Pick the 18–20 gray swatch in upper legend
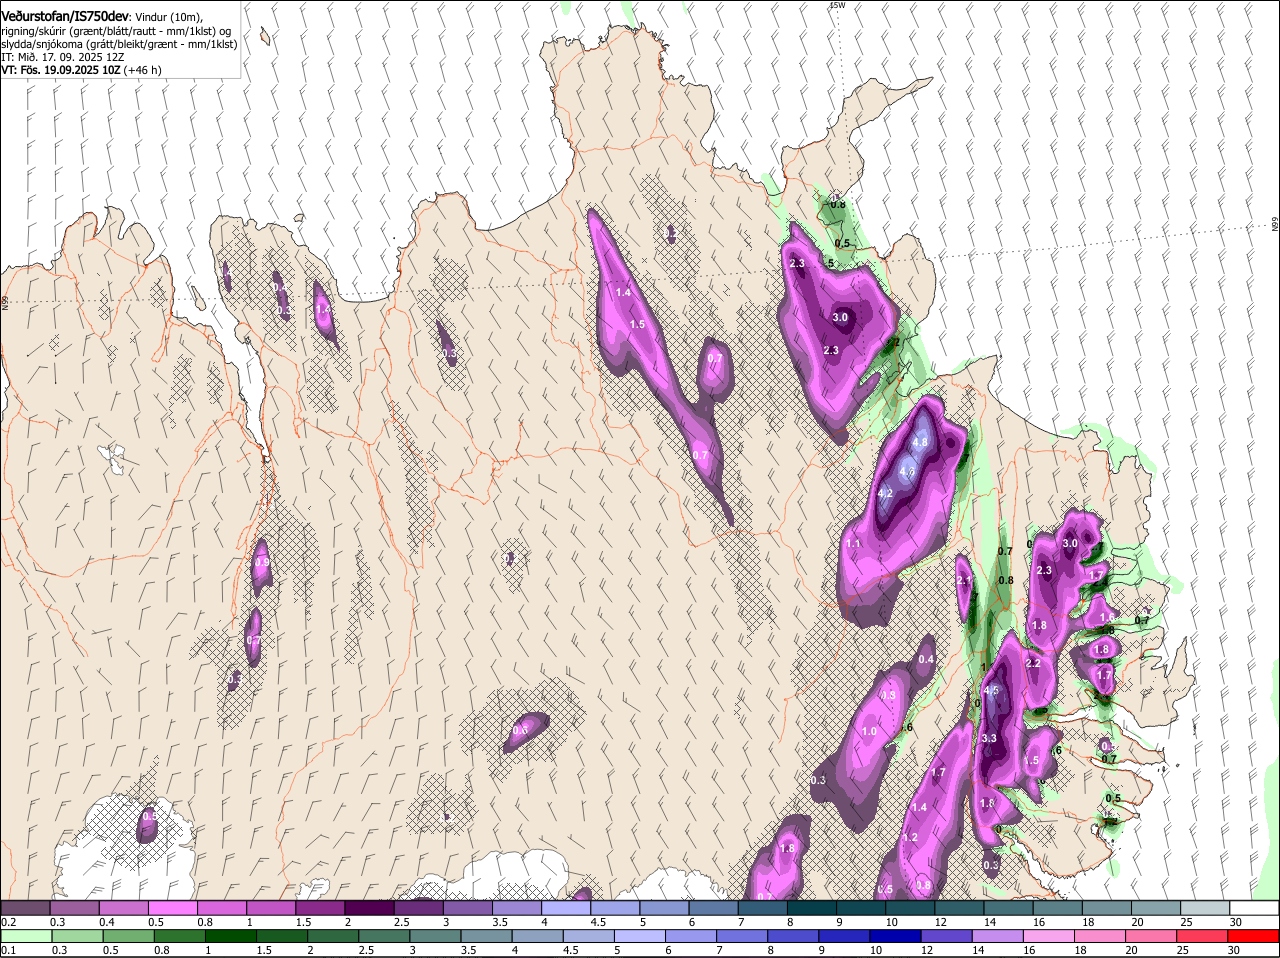Screen dimensions: 1280x958 (1106, 908)
